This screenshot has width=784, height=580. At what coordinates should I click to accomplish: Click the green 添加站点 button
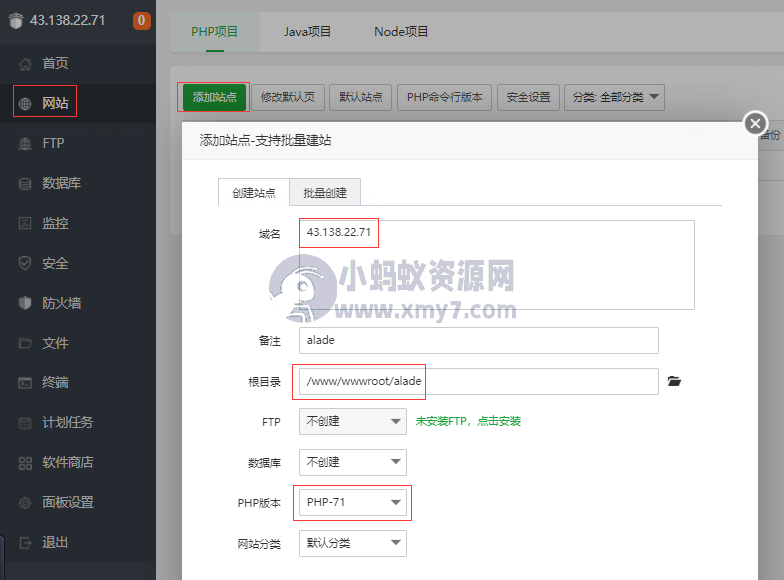214,97
